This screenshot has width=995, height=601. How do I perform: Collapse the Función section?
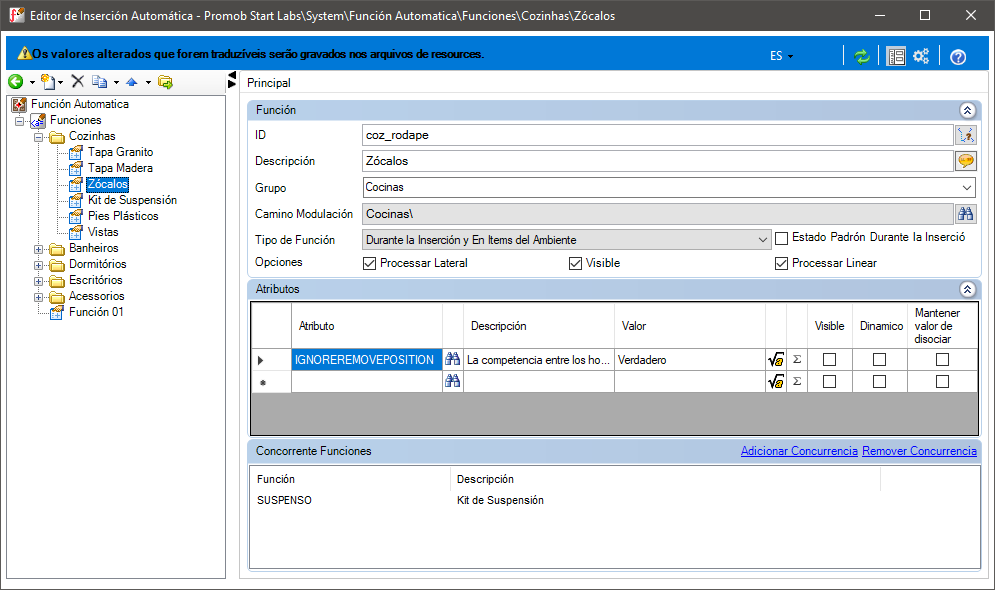(967, 110)
